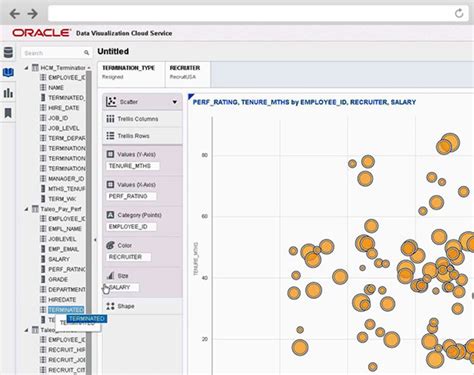Screen dimensions: 474x375
Task: Reload the page with refresh icon
Action: tap(459, 13)
